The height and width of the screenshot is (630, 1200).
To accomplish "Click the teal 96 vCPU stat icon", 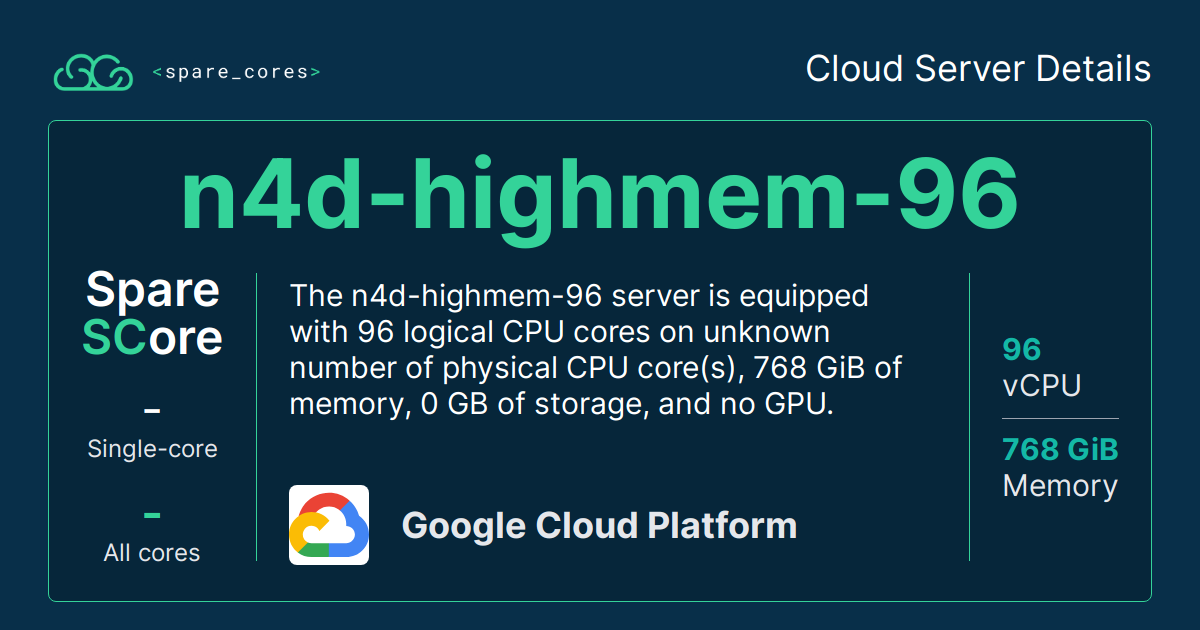I will pos(1021,350).
